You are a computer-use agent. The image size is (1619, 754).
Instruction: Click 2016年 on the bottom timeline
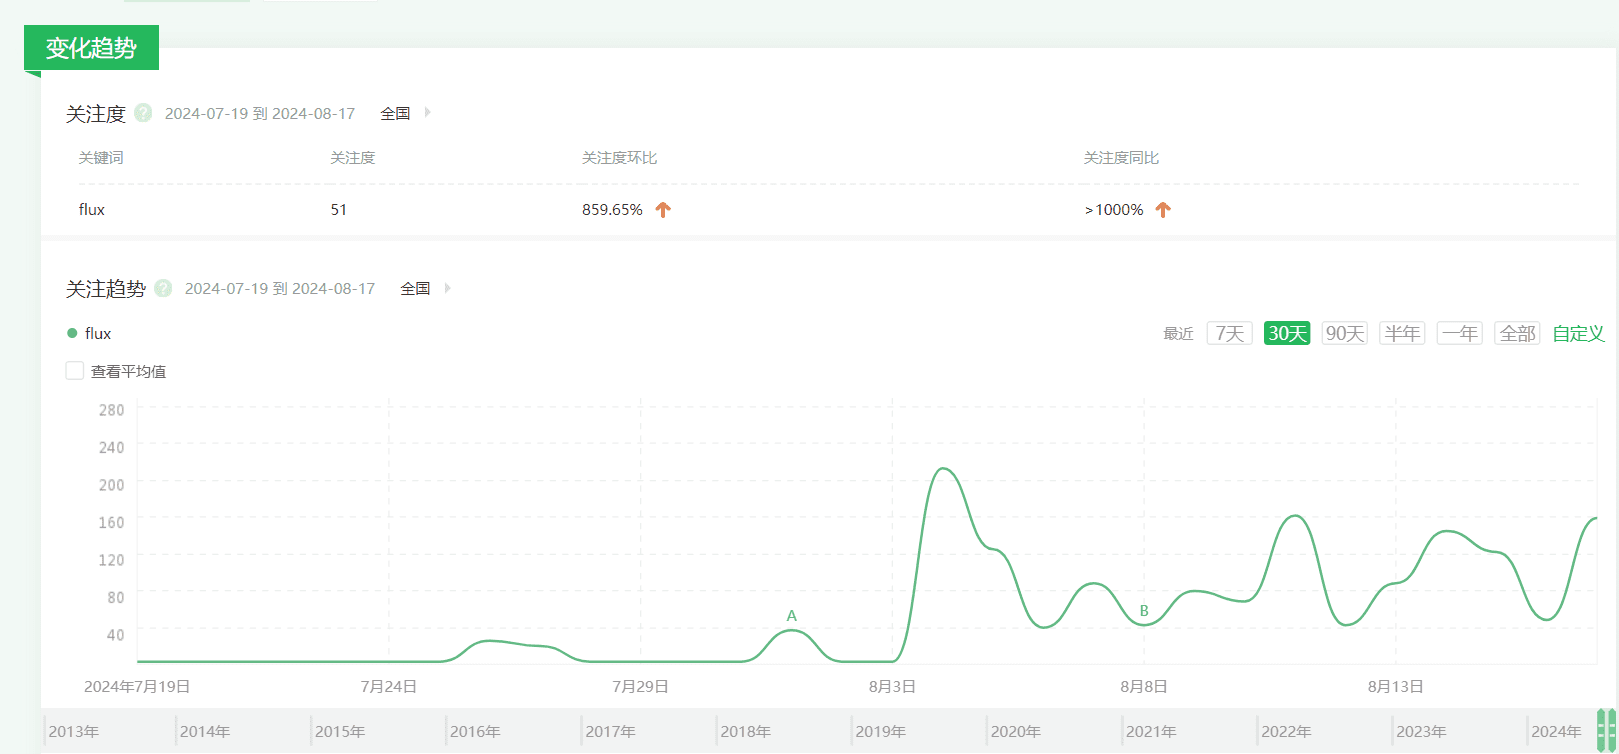point(475,732)
